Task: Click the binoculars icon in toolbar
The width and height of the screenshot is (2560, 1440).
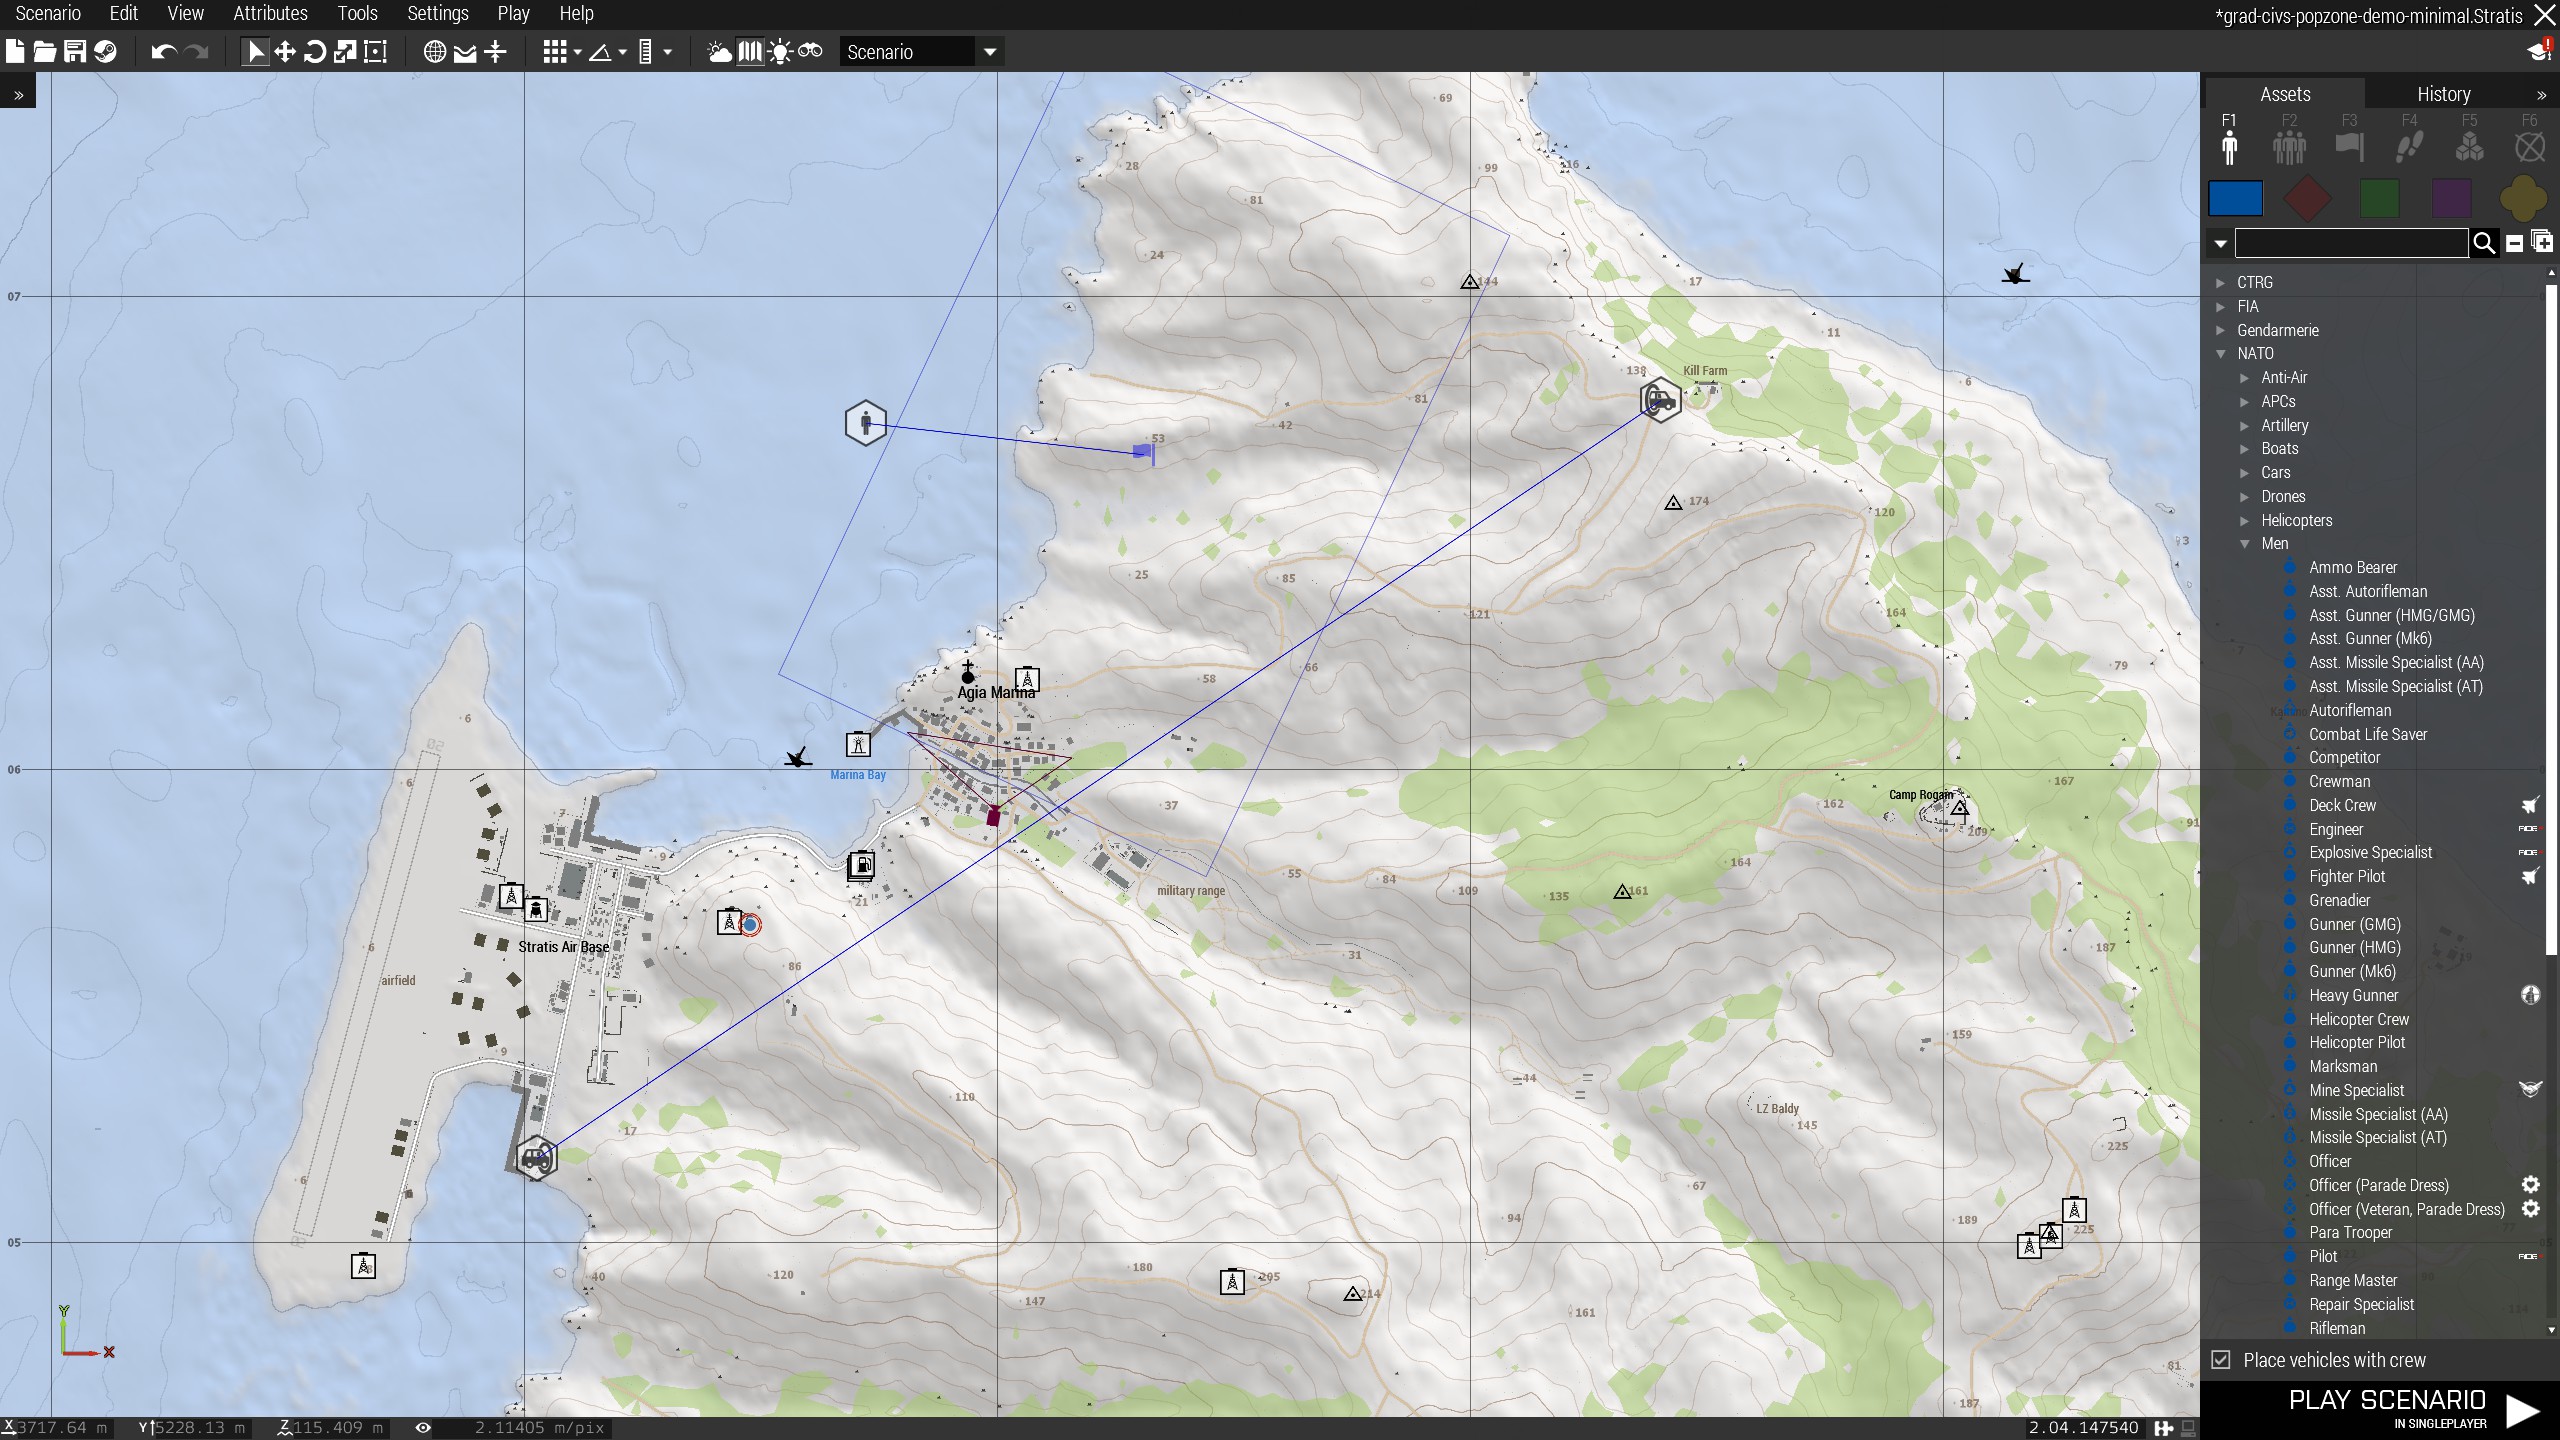Action: [810, 52]
